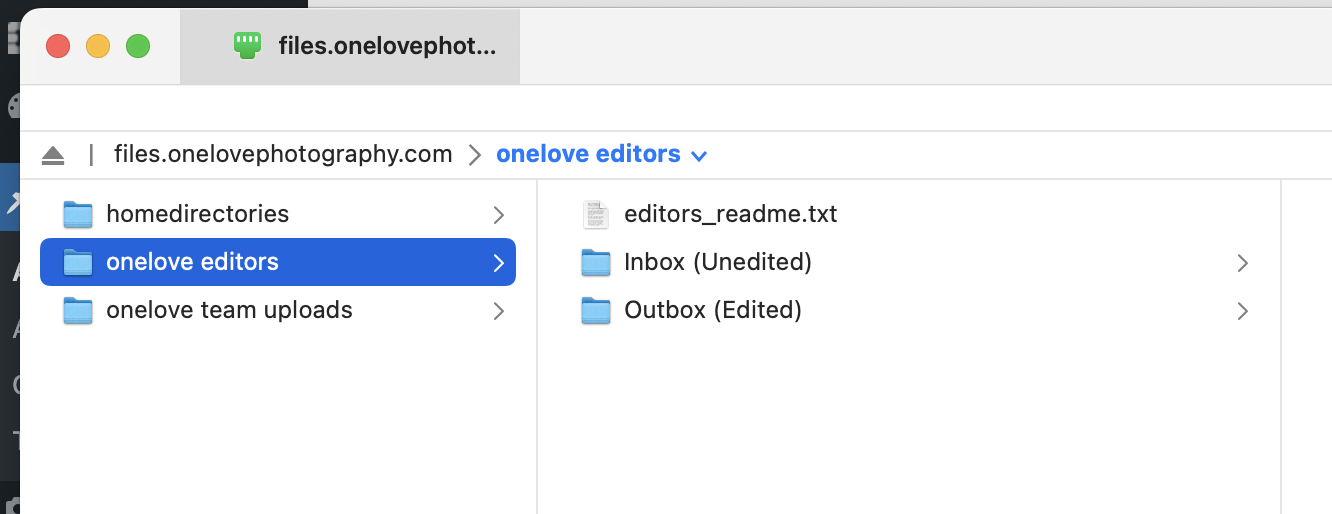
Task: Click the eject disconnect icon
Action: pyautogui.click(x=53, y=155)
